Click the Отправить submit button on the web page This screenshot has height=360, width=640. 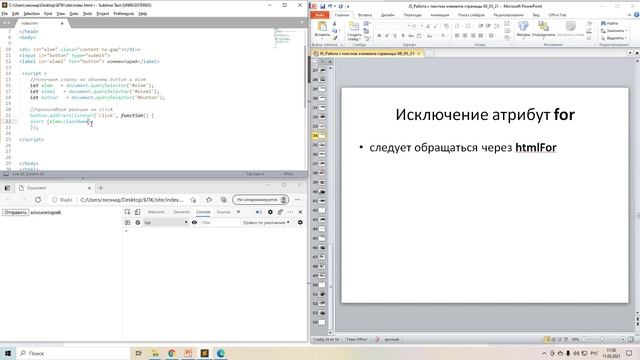(x=15, y=212)
